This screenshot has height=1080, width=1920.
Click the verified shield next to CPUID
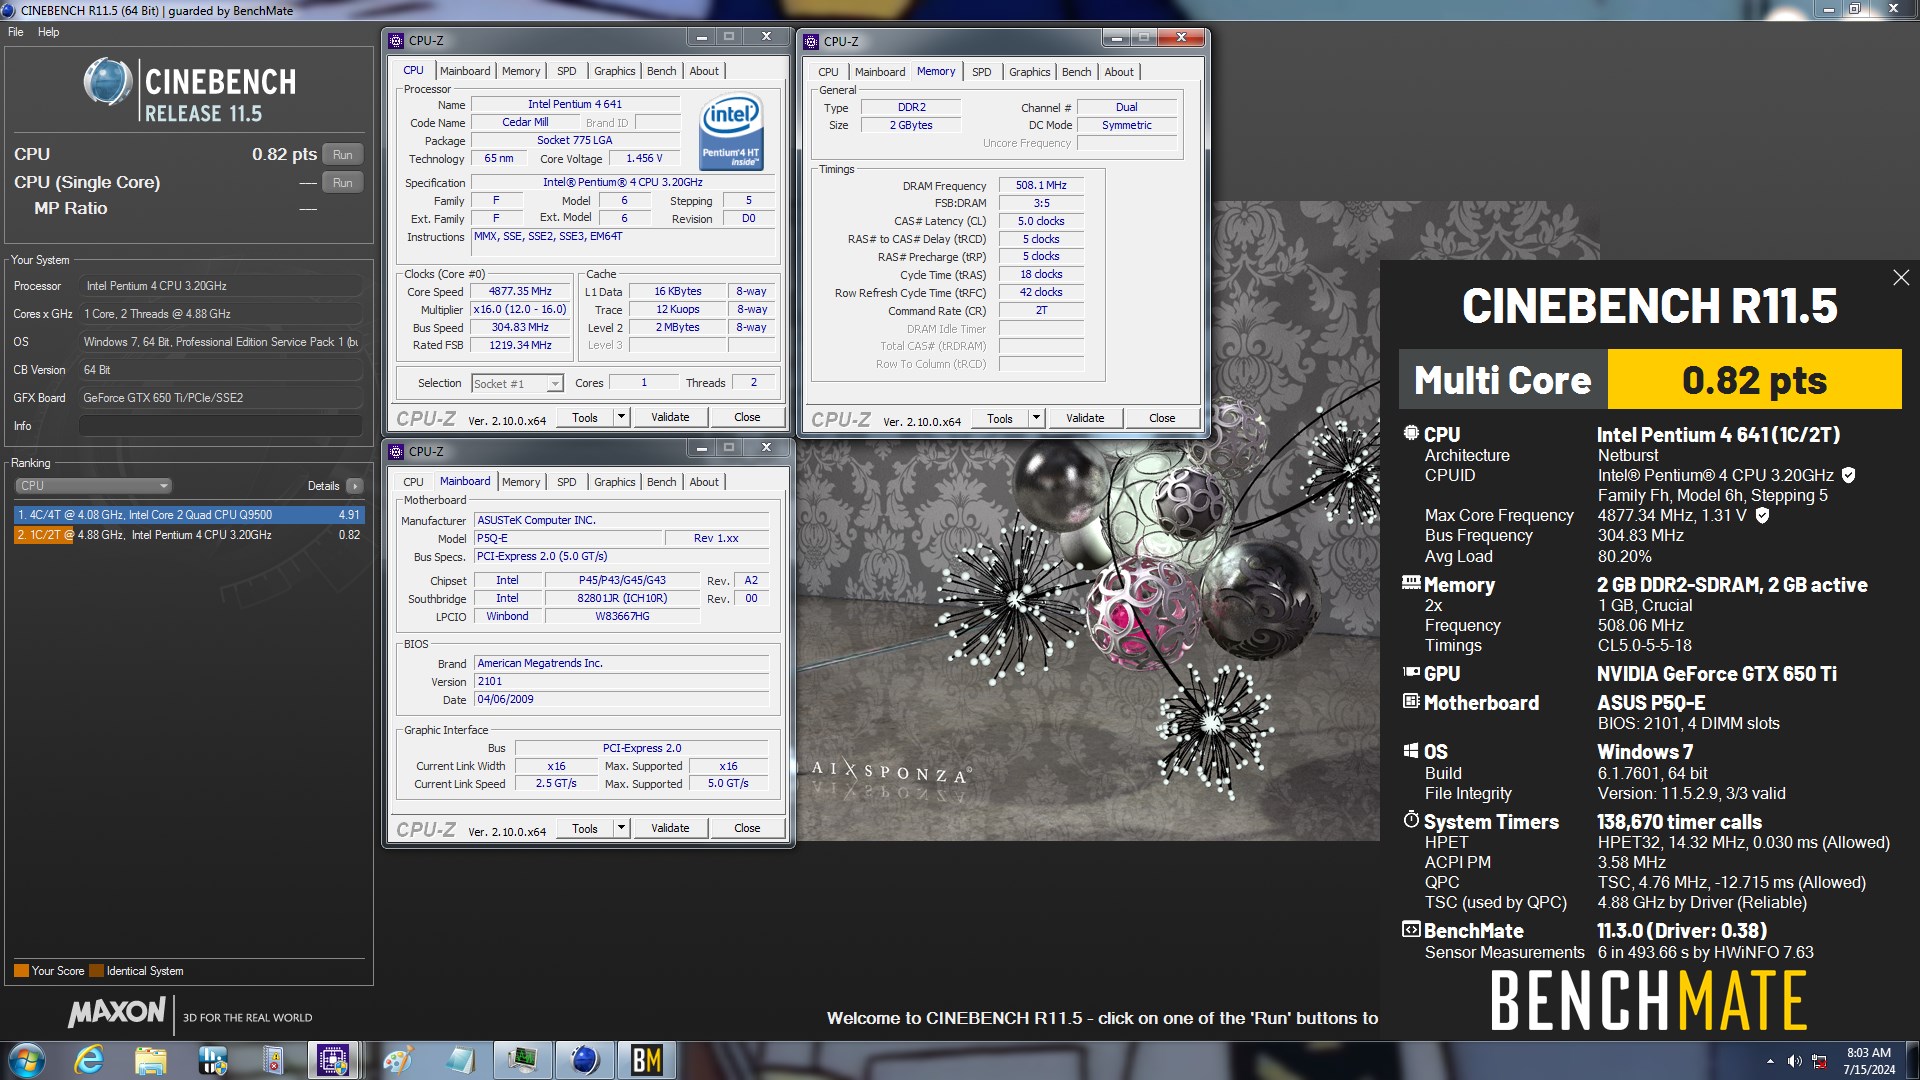pyautogui.click(x=1848, y=475)
